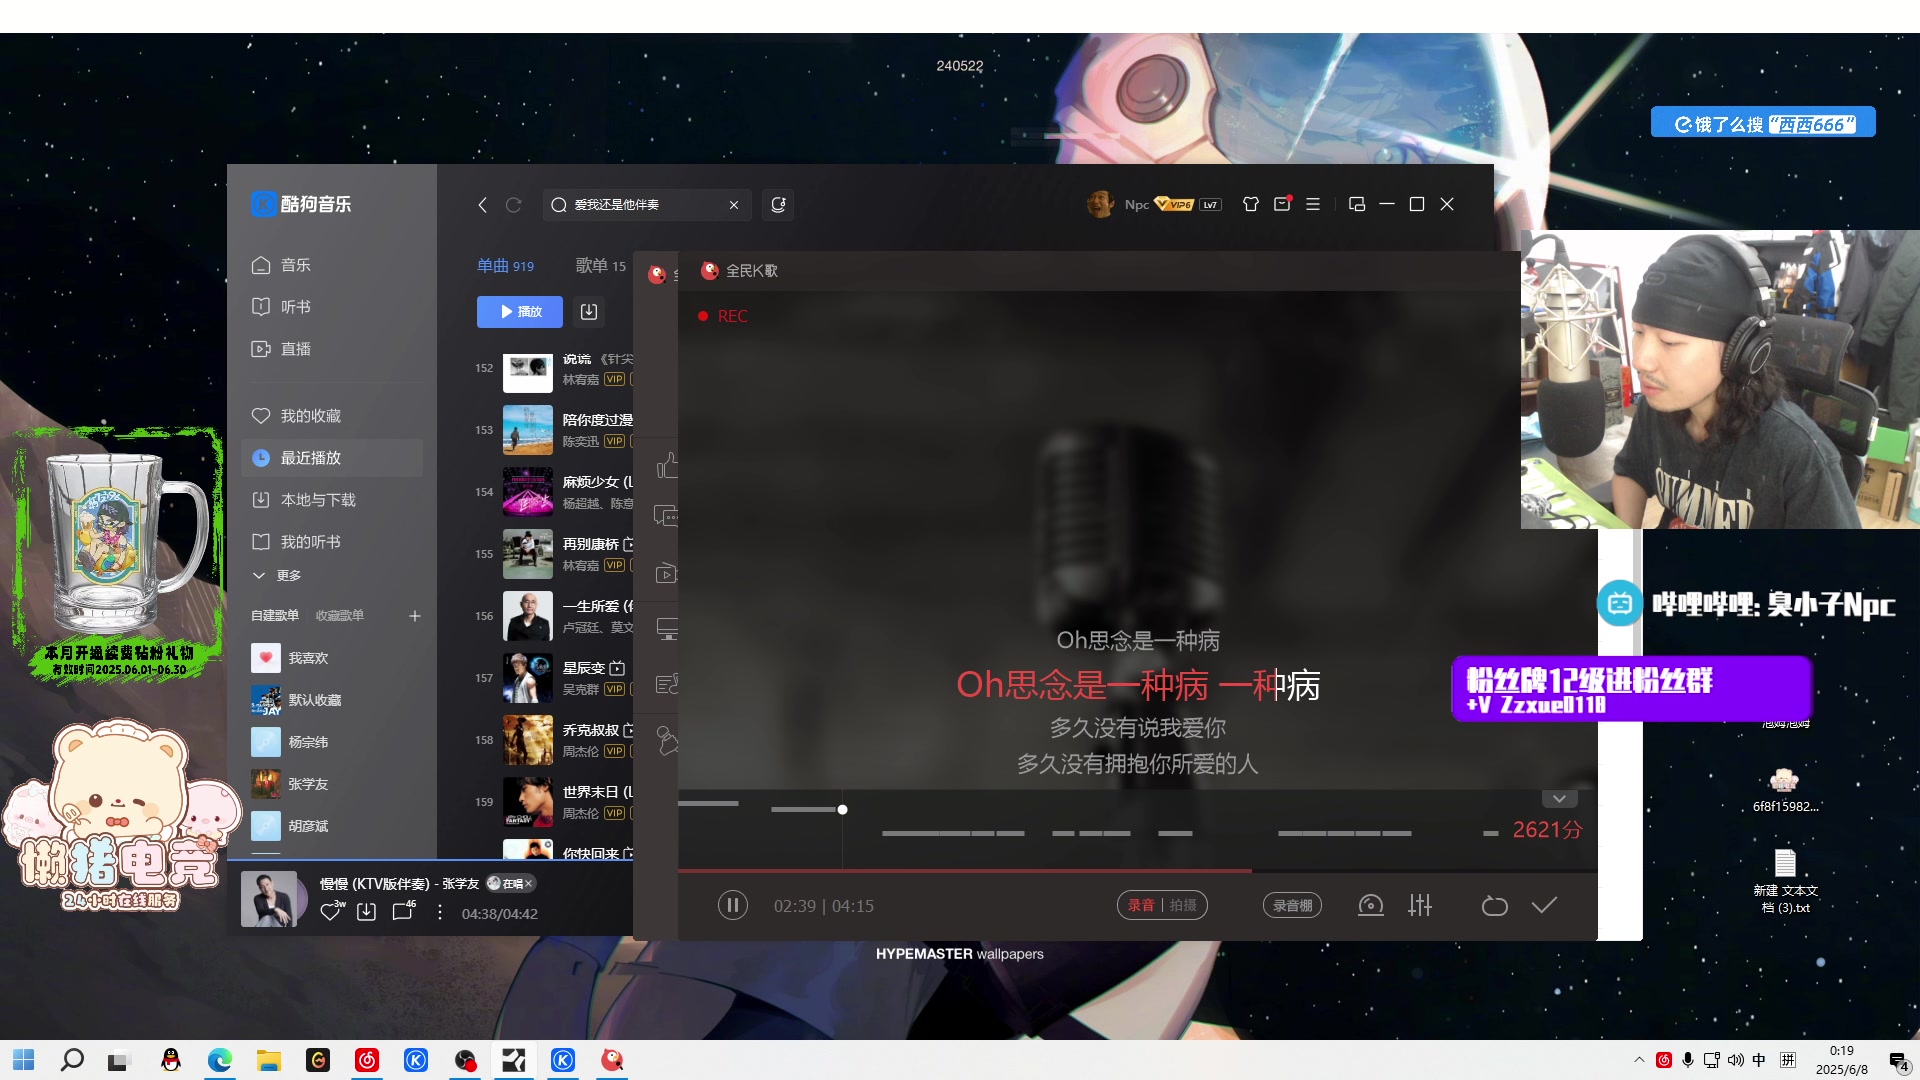
Task: Switch Kugou to mini mode
Action: coord(1357,204)
